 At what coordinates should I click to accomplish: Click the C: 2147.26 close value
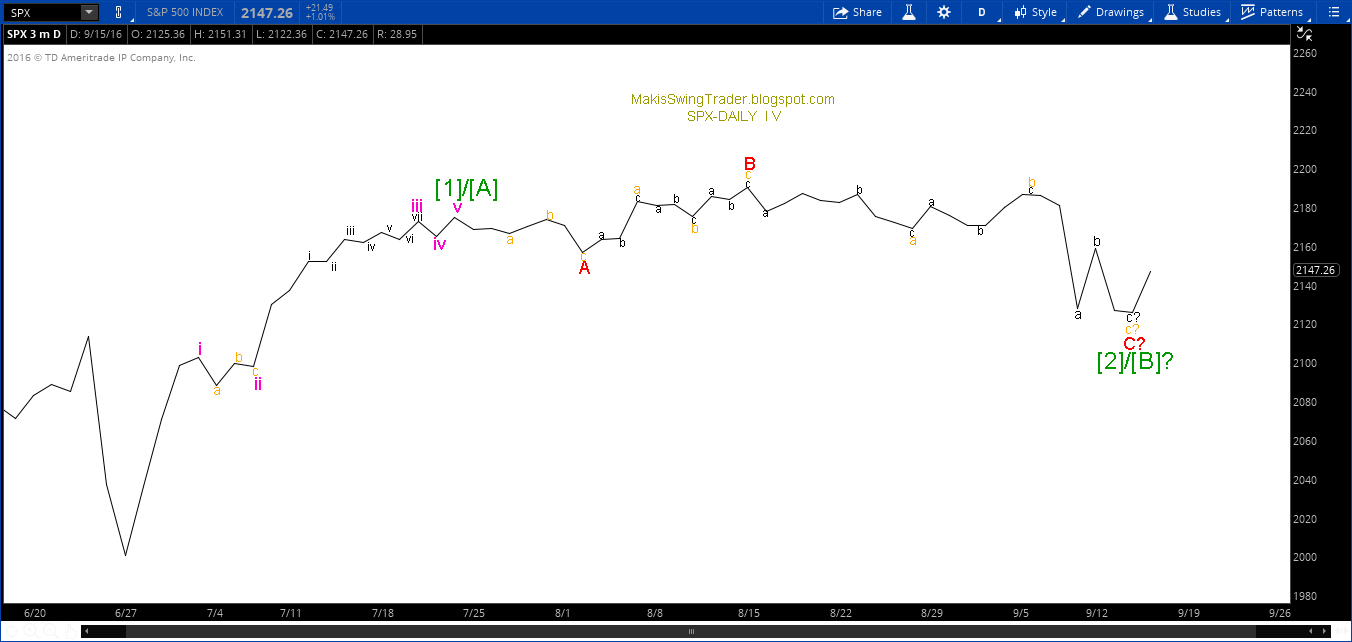click(340, 33)
